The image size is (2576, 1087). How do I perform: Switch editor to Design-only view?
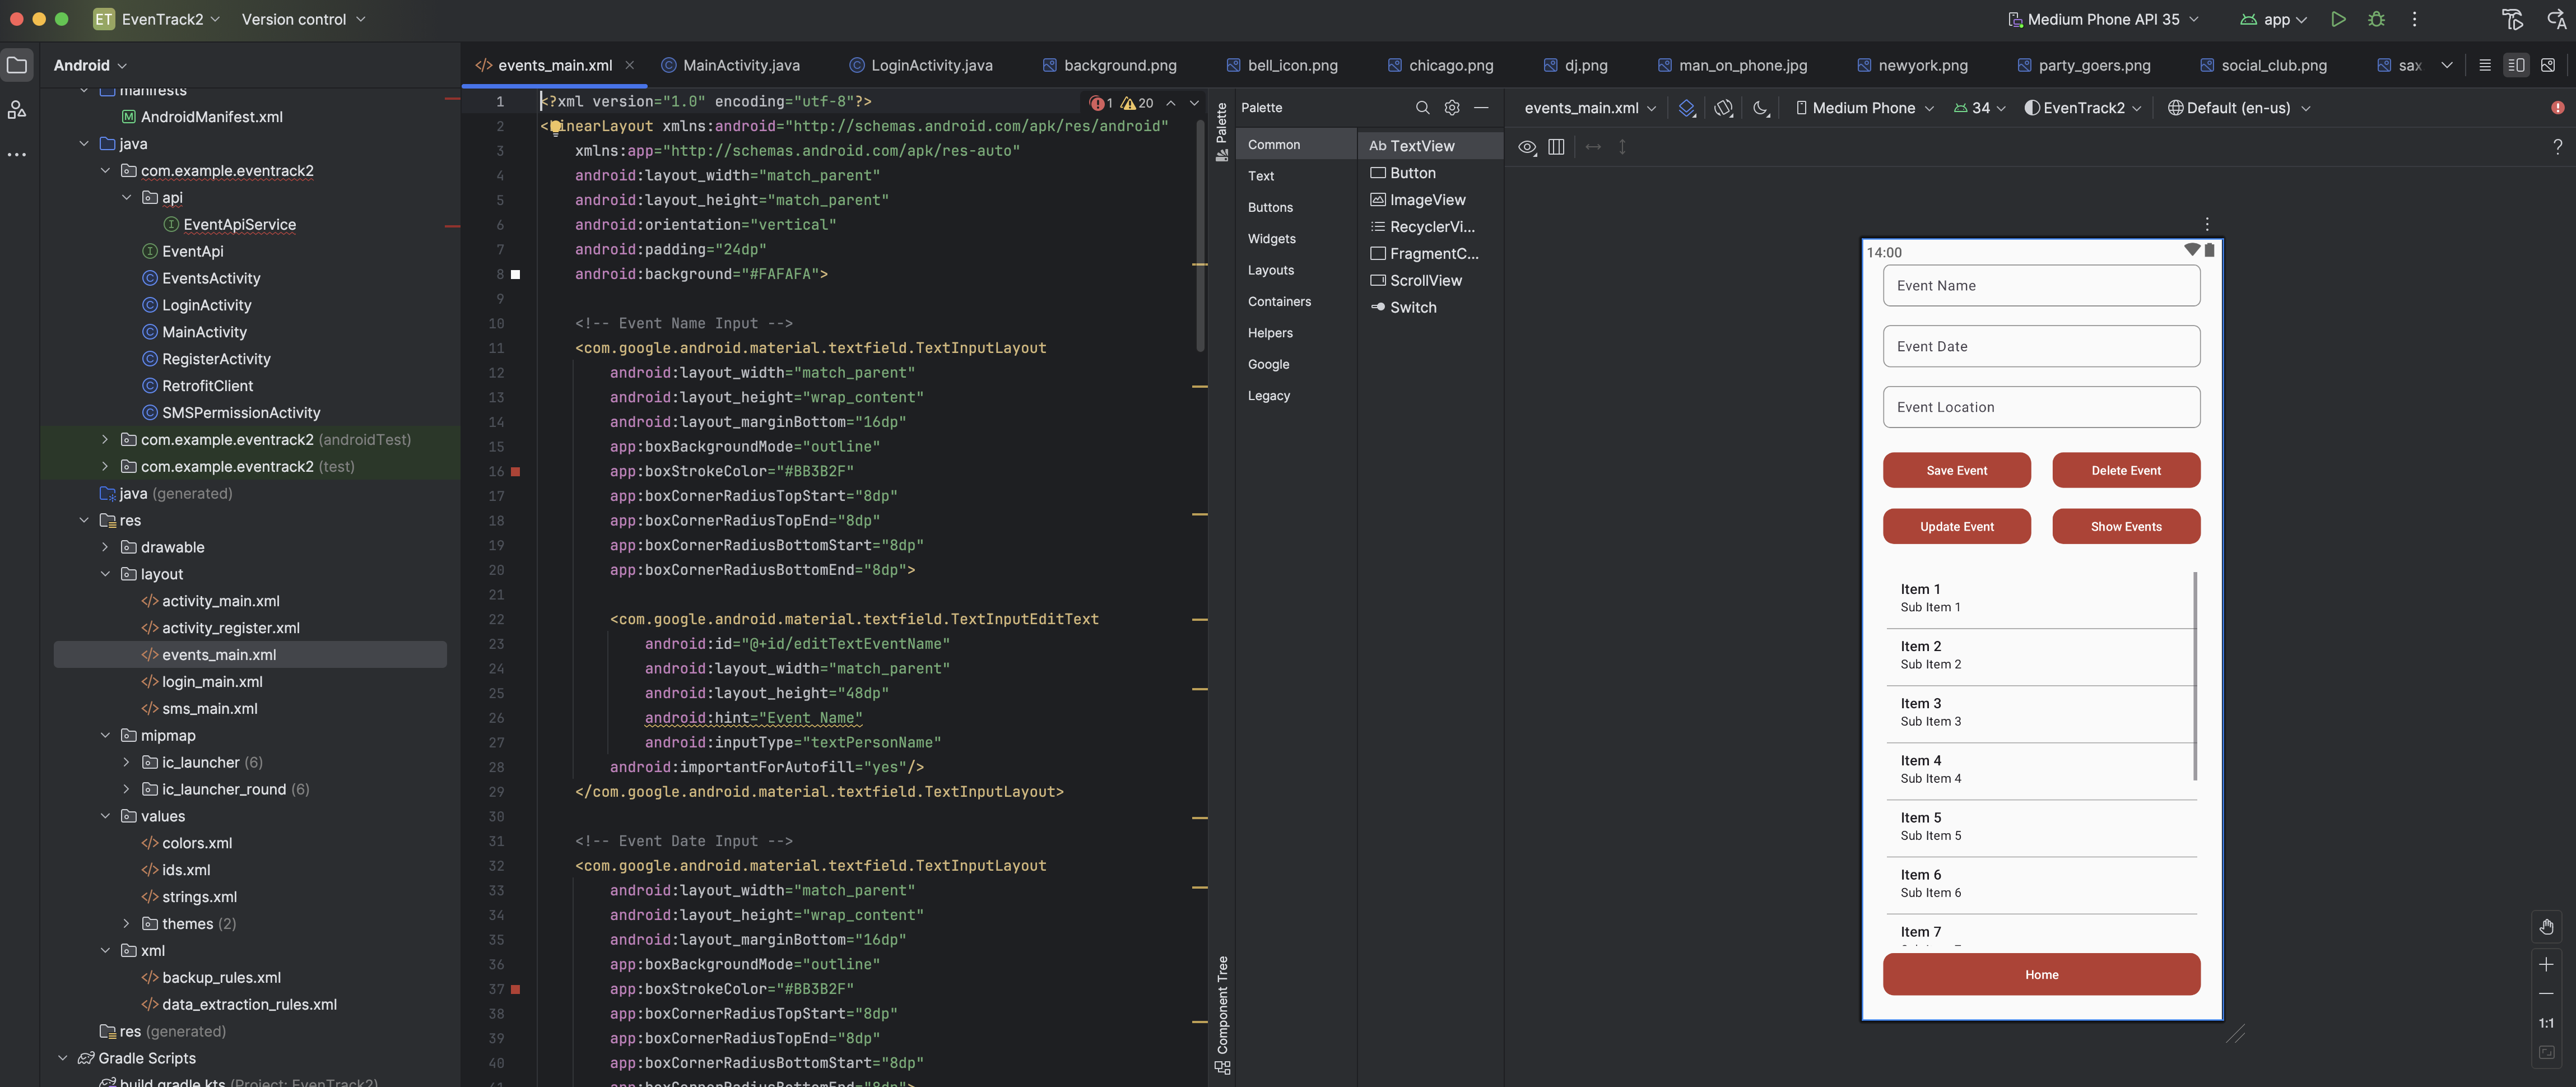tap(2548, 65)
